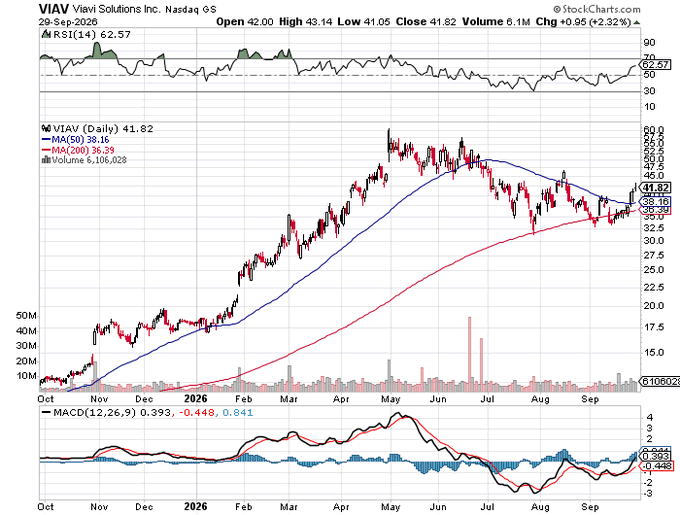The width and height of the screenshot is (680, 515).
Task: Click the May label under the price chart
Action: click(391, 399)
